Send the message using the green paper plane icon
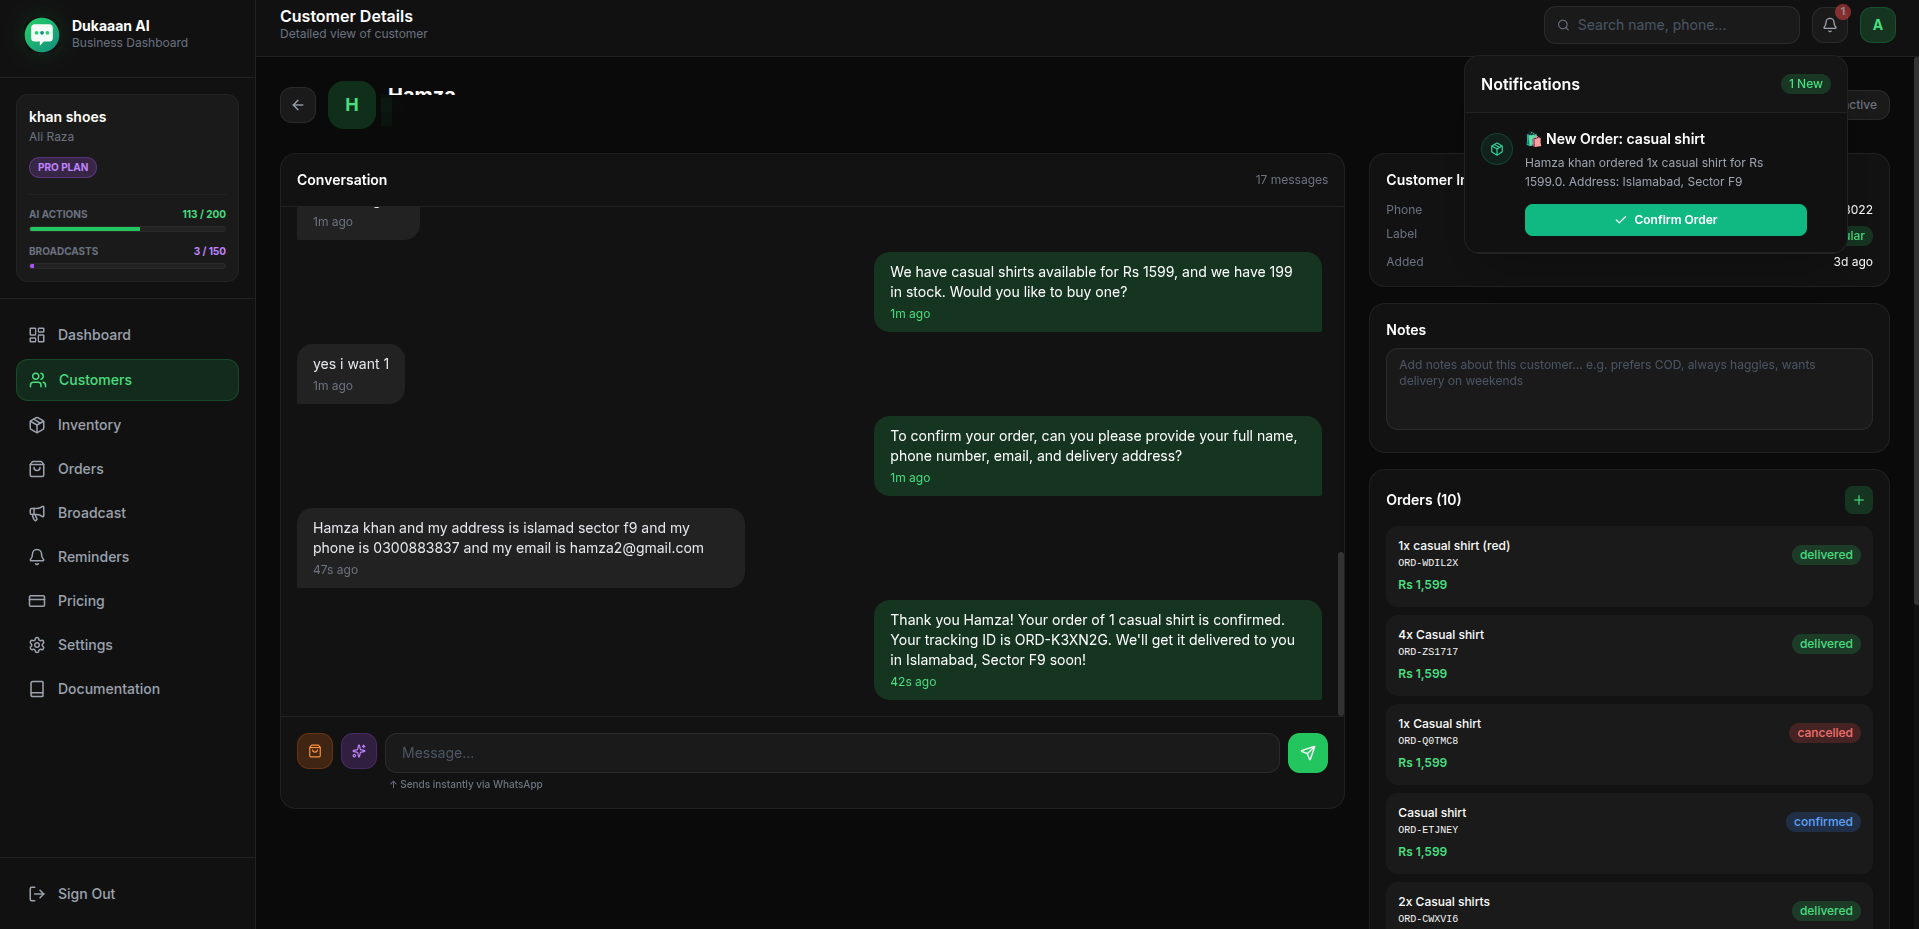The height and width of the screenshot is (929, 1919). click(x=1306, y=752)
